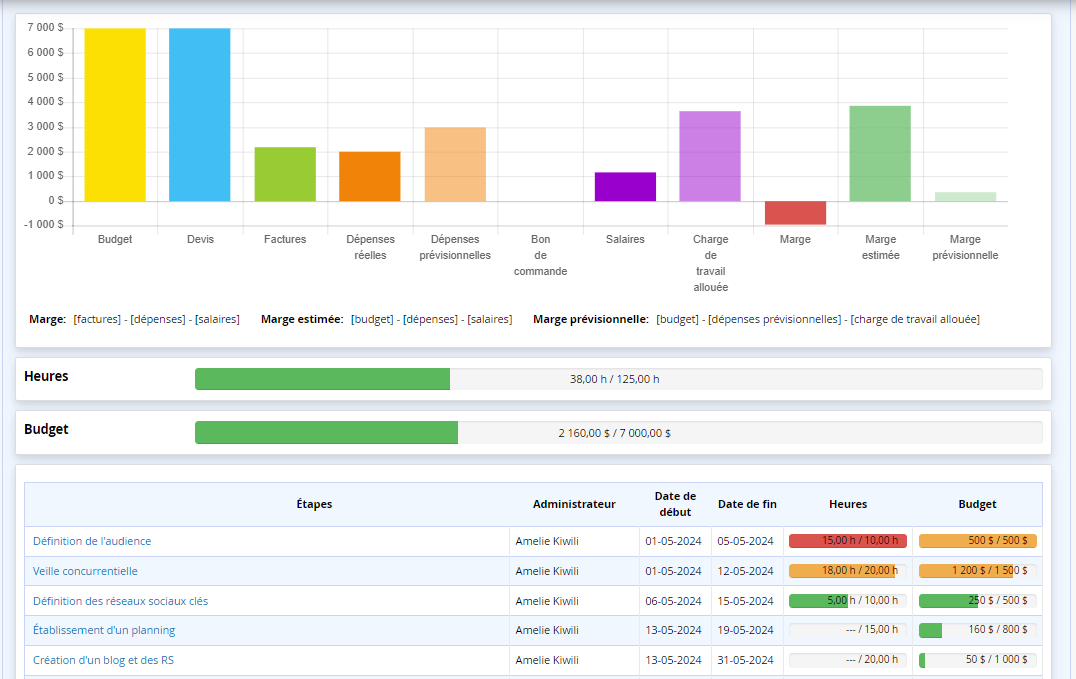Click the 38,00 h / 125,00 h progress bar
This screenshot has height=679, width=1076.
(x=618, y=379)
